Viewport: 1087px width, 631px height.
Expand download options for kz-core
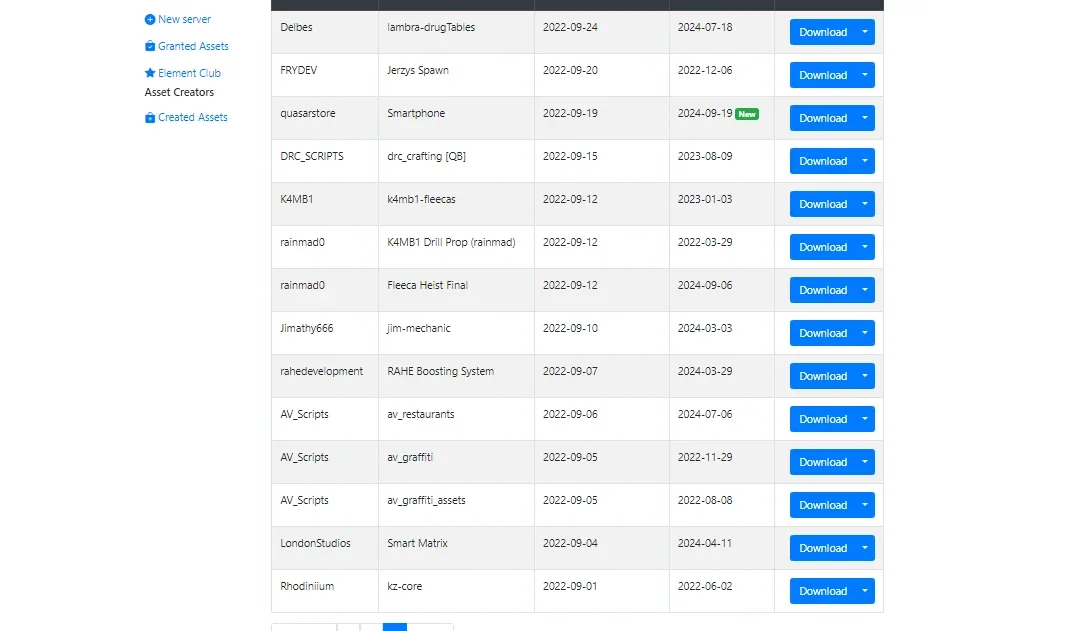click(x=865, y=591)
